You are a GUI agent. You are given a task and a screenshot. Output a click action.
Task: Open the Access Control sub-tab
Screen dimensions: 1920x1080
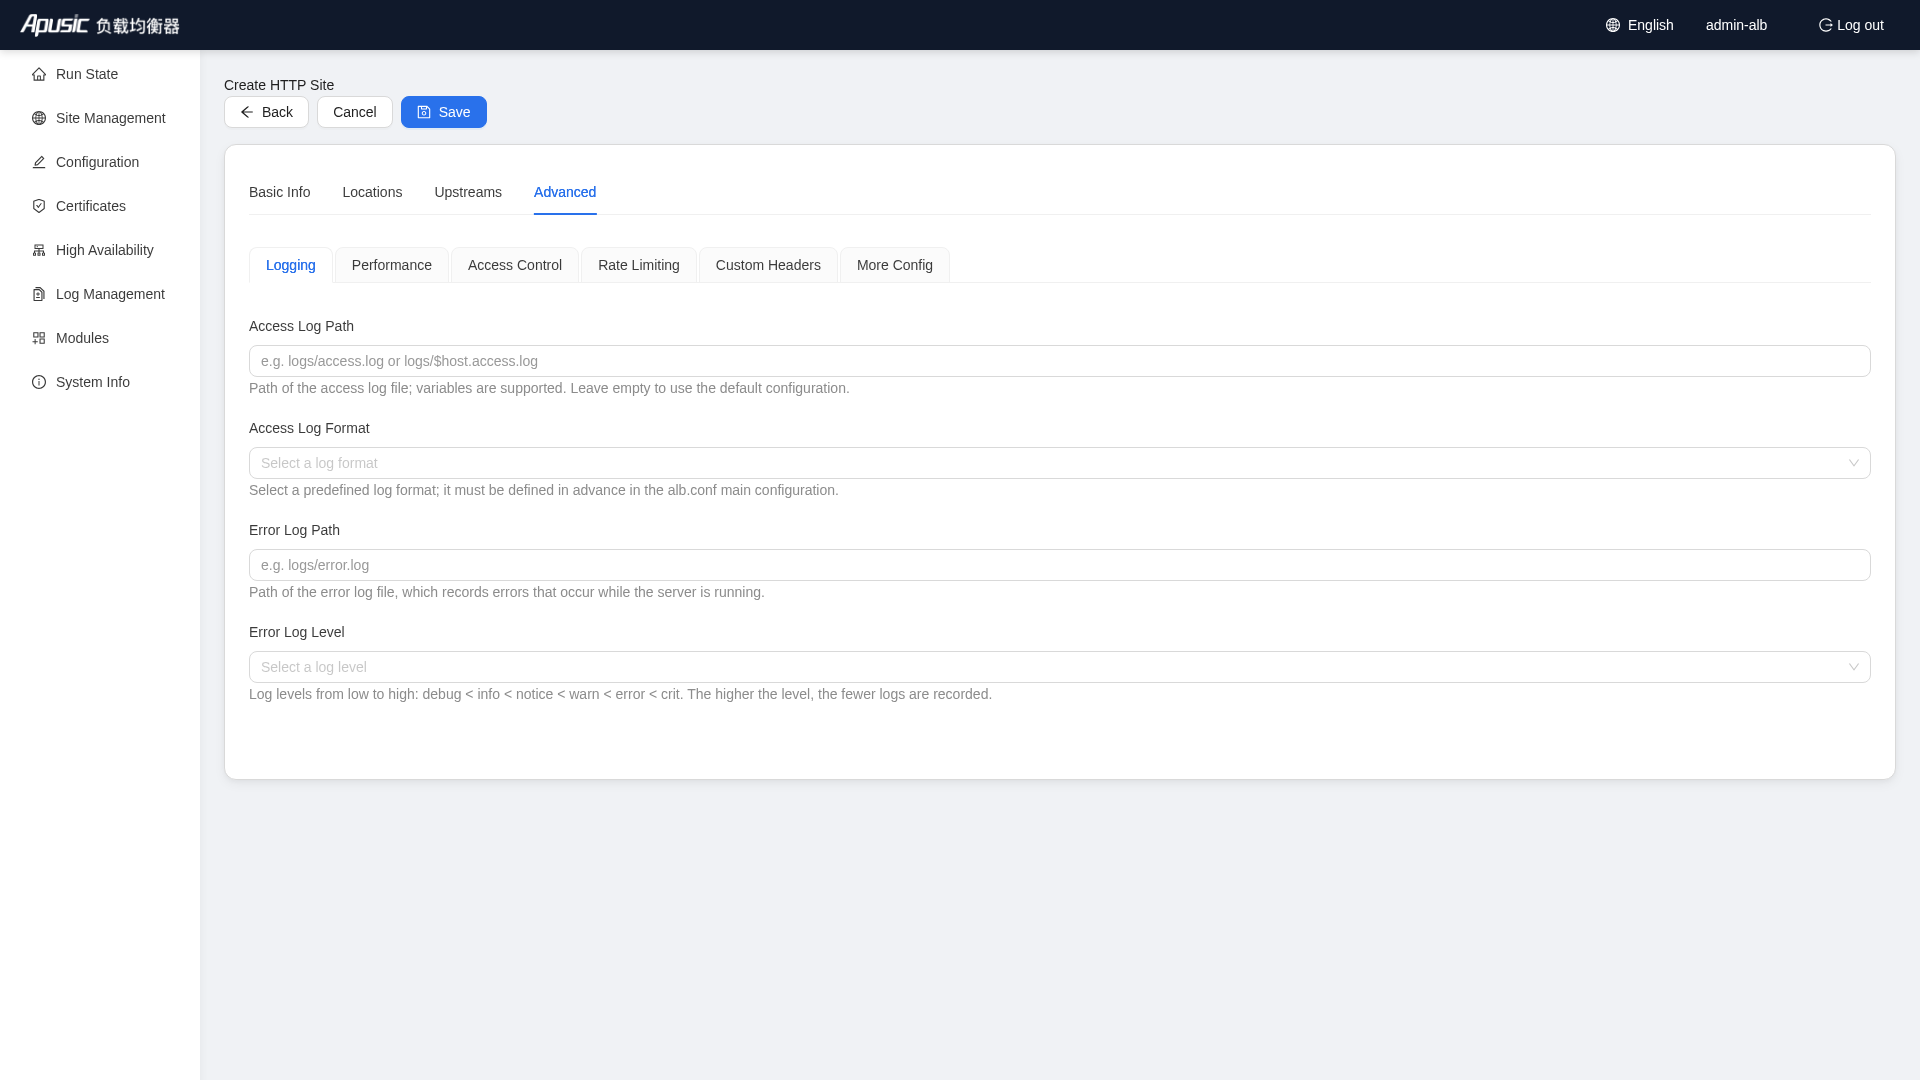tap(515, 265)
